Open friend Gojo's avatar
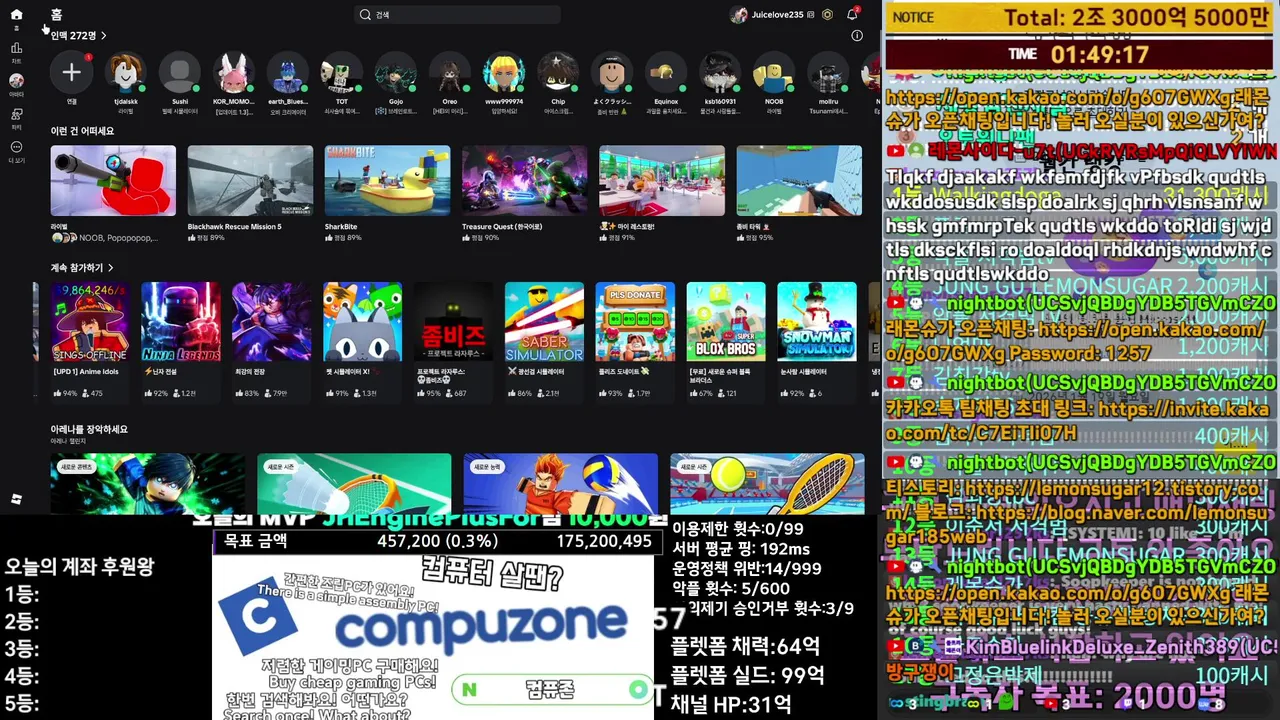This screenshot has height=720, width=1280. [x=396, y=72]
